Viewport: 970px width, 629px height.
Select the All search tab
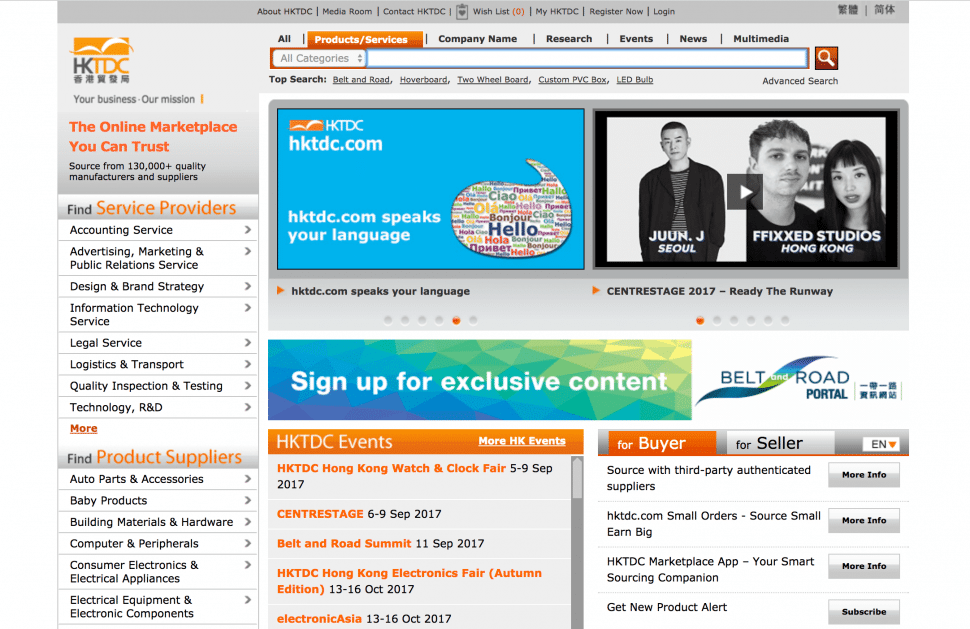pos(284,39)
